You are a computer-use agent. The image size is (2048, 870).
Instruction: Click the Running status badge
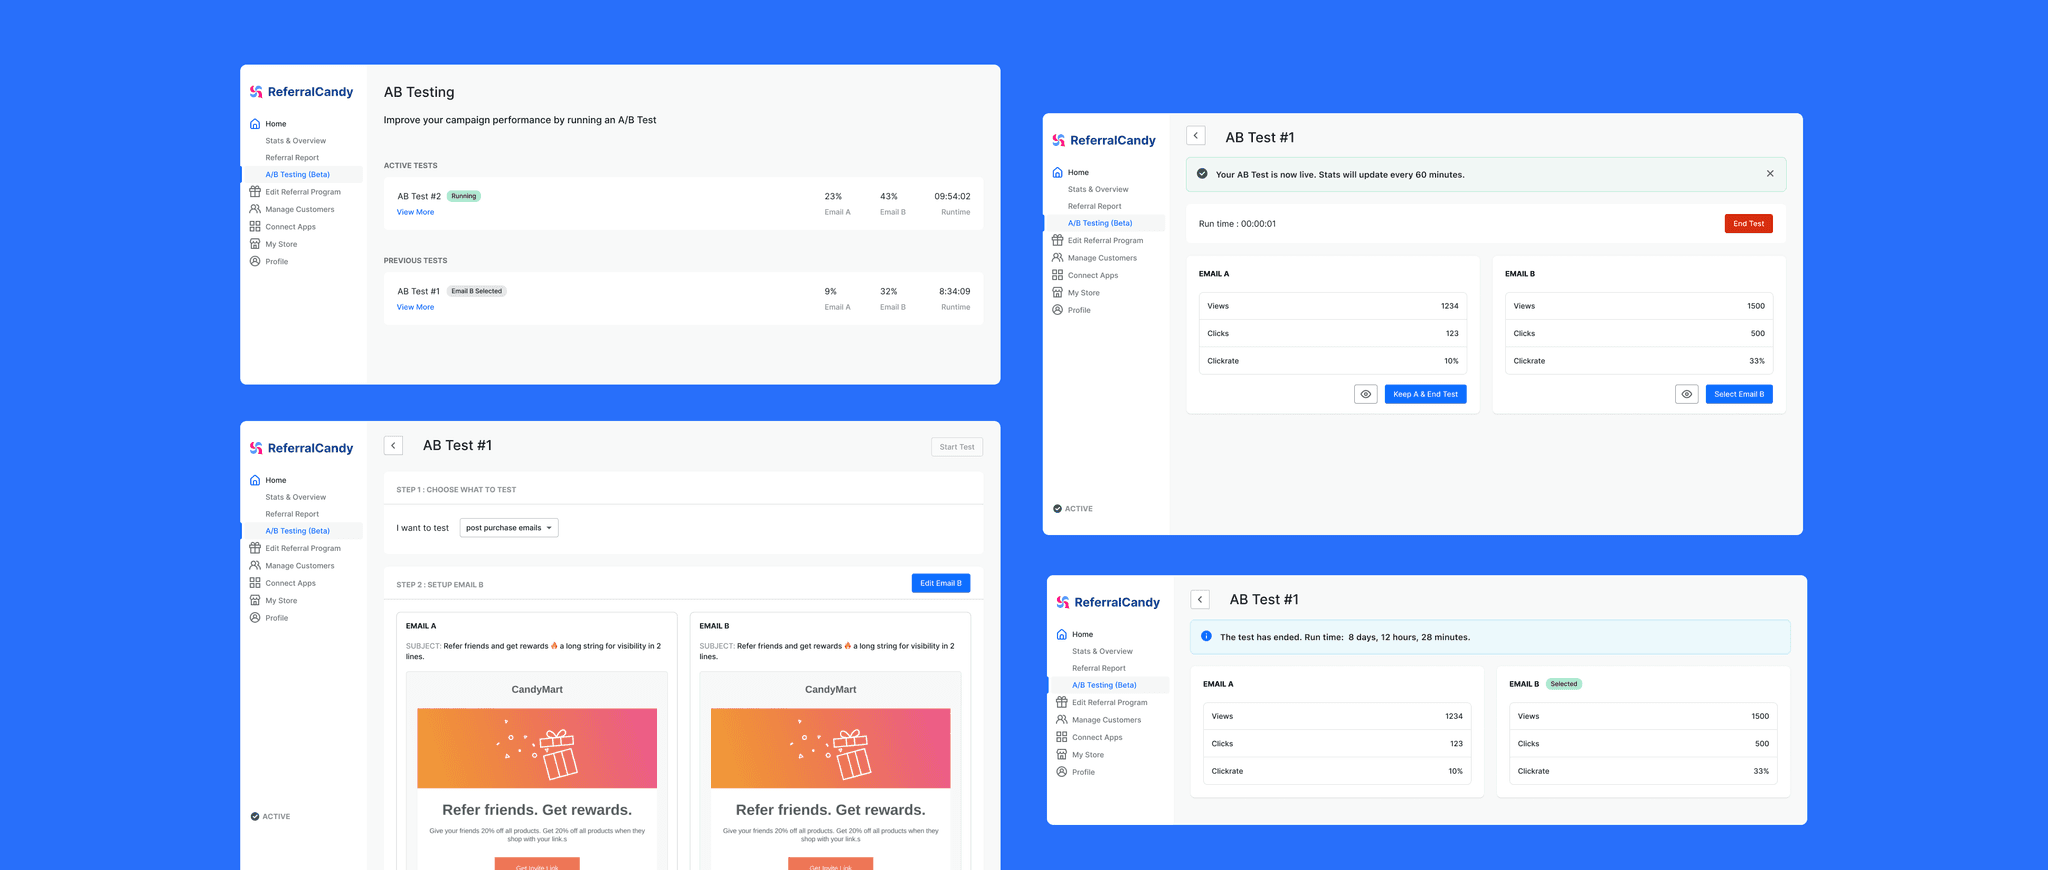[x=464, y=196]
